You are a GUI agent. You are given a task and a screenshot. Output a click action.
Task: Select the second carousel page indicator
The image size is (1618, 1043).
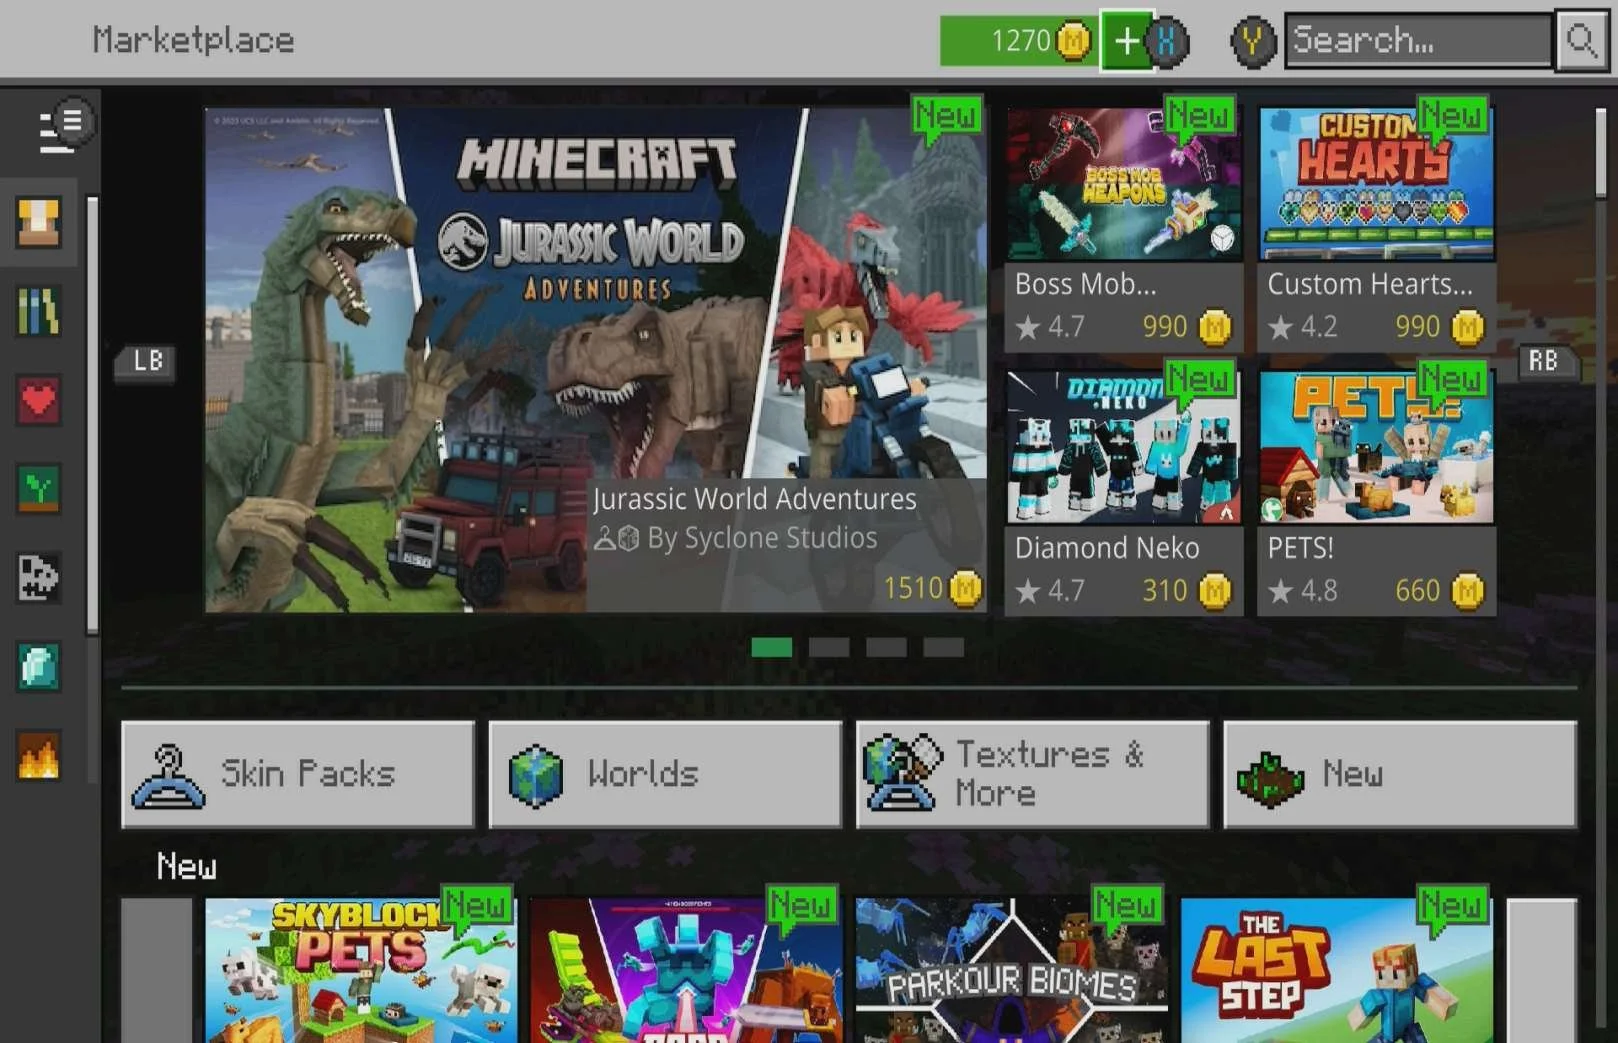tap(829, 647)
